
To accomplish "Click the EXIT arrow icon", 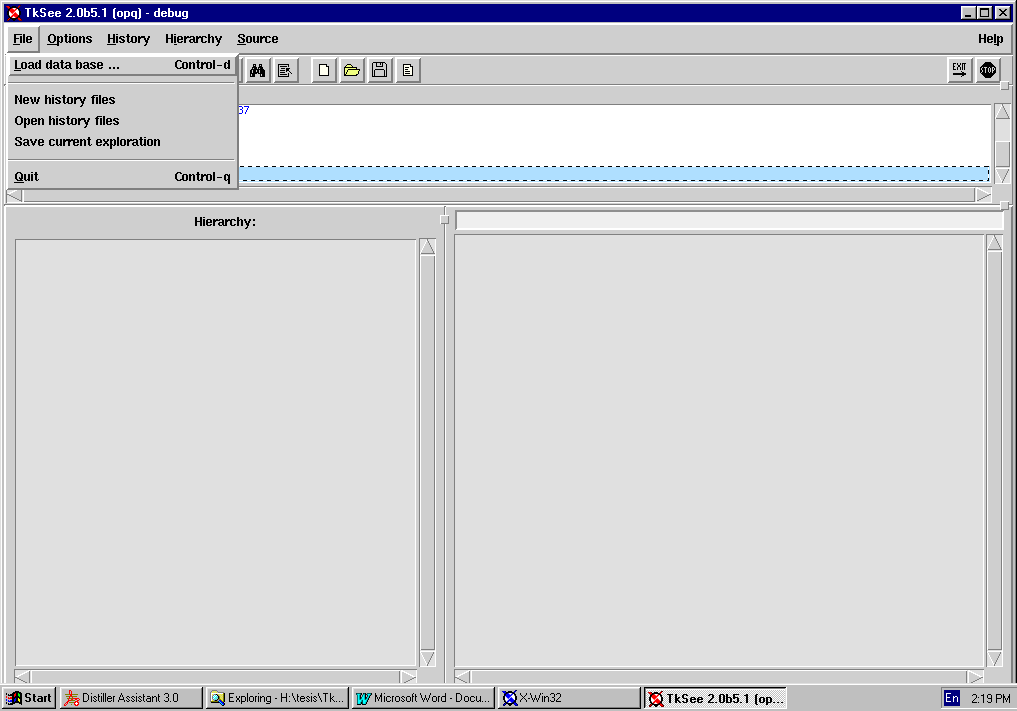I will click(x=959, y=69).
